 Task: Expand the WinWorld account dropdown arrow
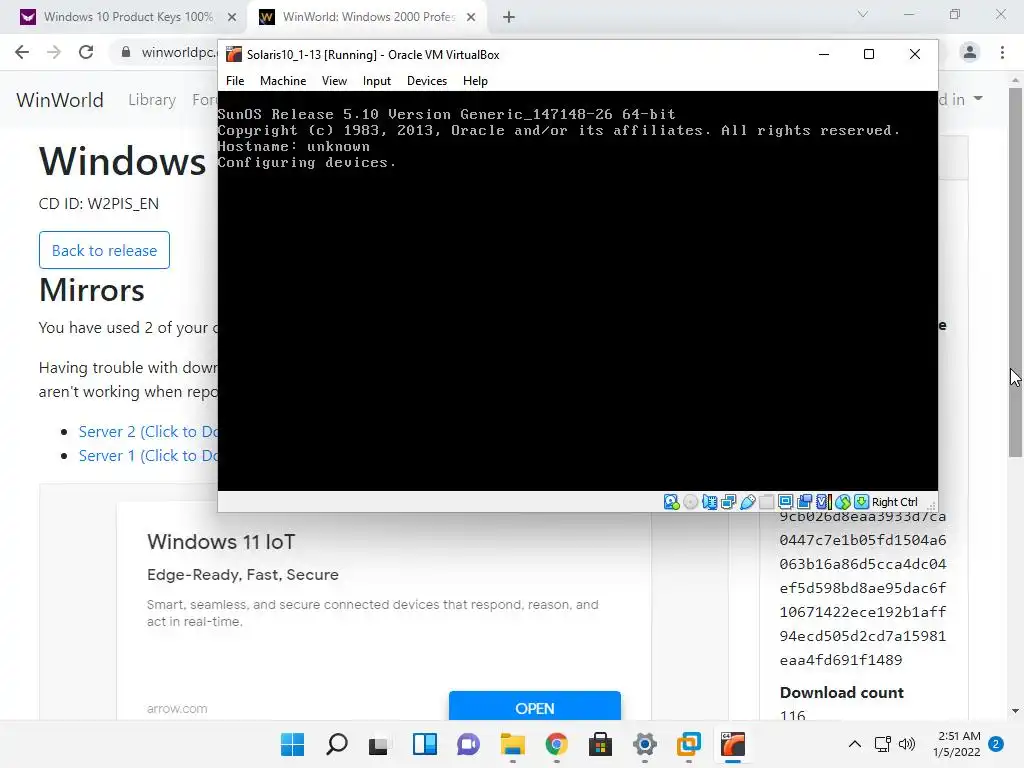click(978, 99)
